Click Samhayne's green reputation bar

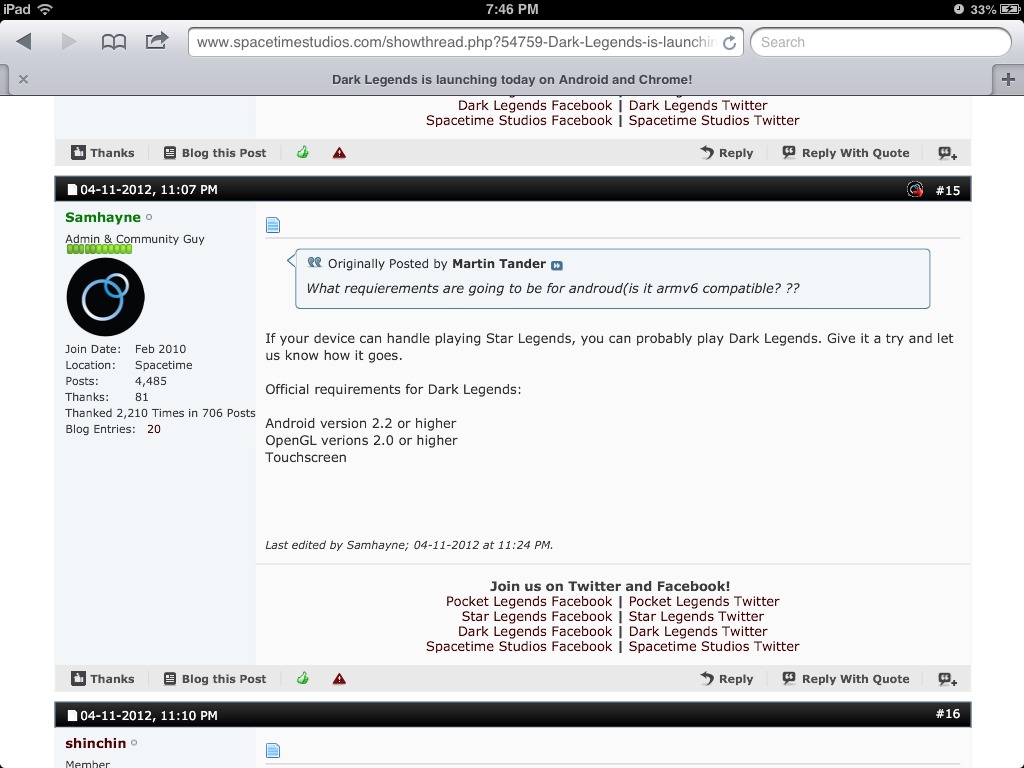pos(99,249)
